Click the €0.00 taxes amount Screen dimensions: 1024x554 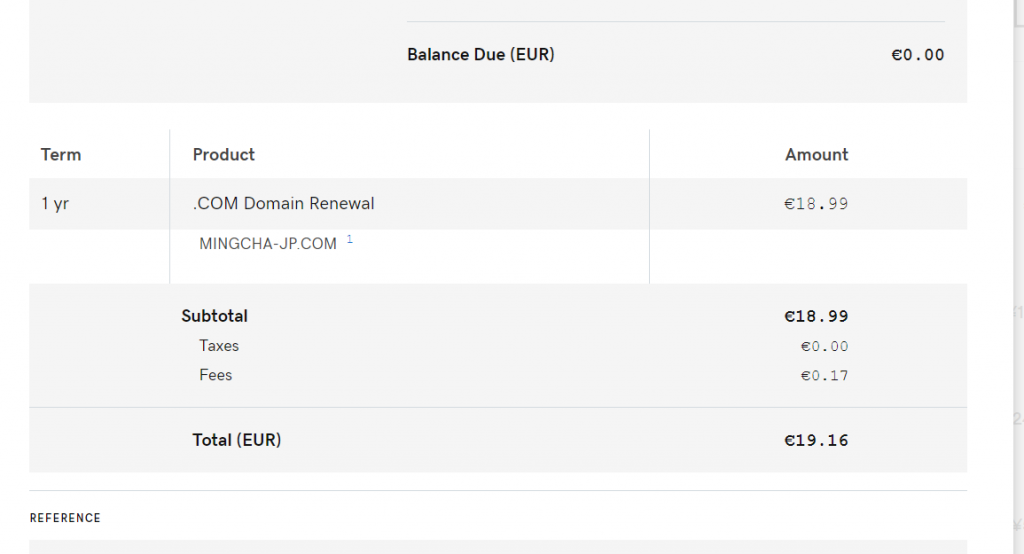click(x=824, y=347)
